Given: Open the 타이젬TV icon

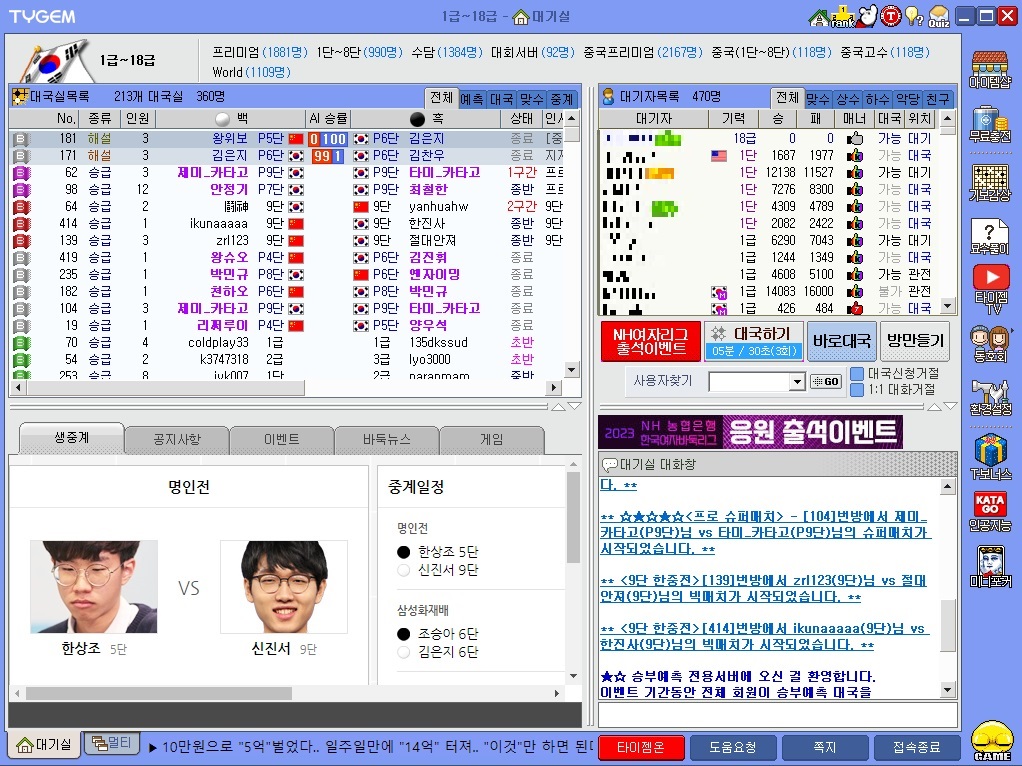Looking at the screenshot, I should [x=991, y=289].
